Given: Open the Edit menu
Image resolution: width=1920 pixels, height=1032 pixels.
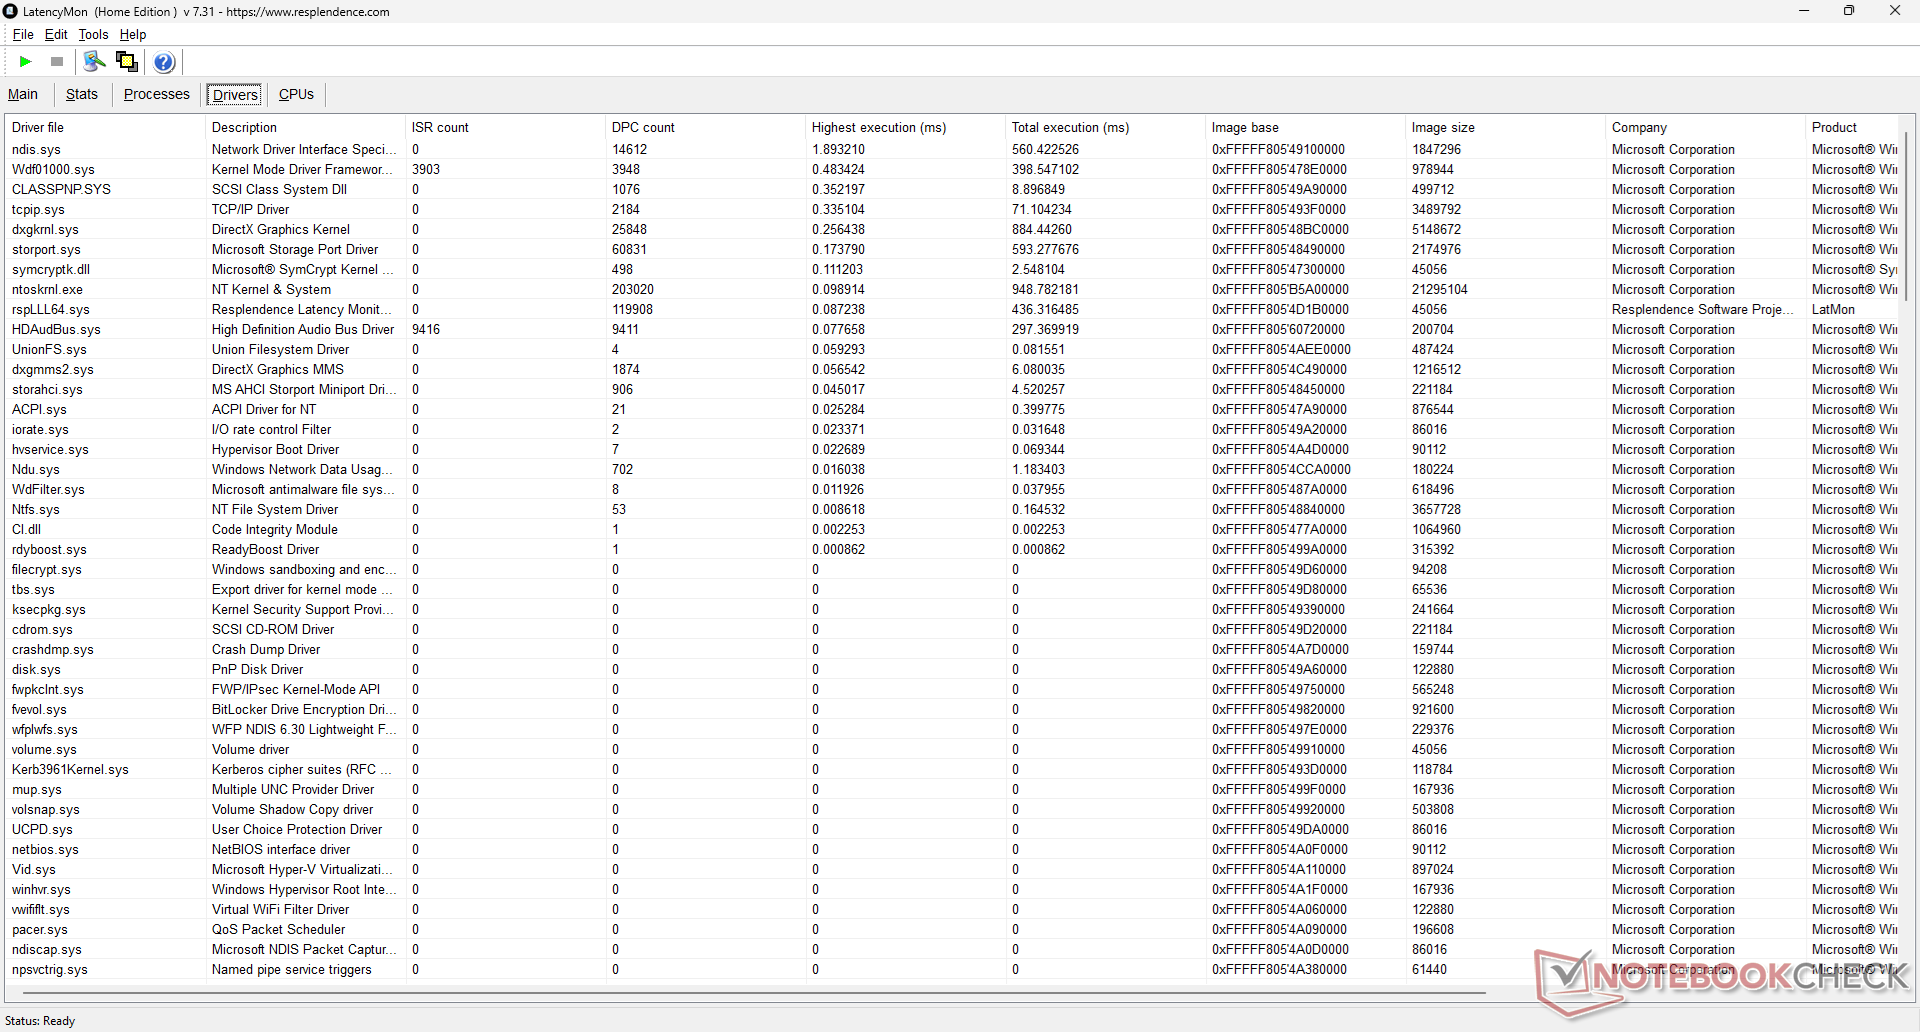Looking at the screenshot, I should click(56, 34).
